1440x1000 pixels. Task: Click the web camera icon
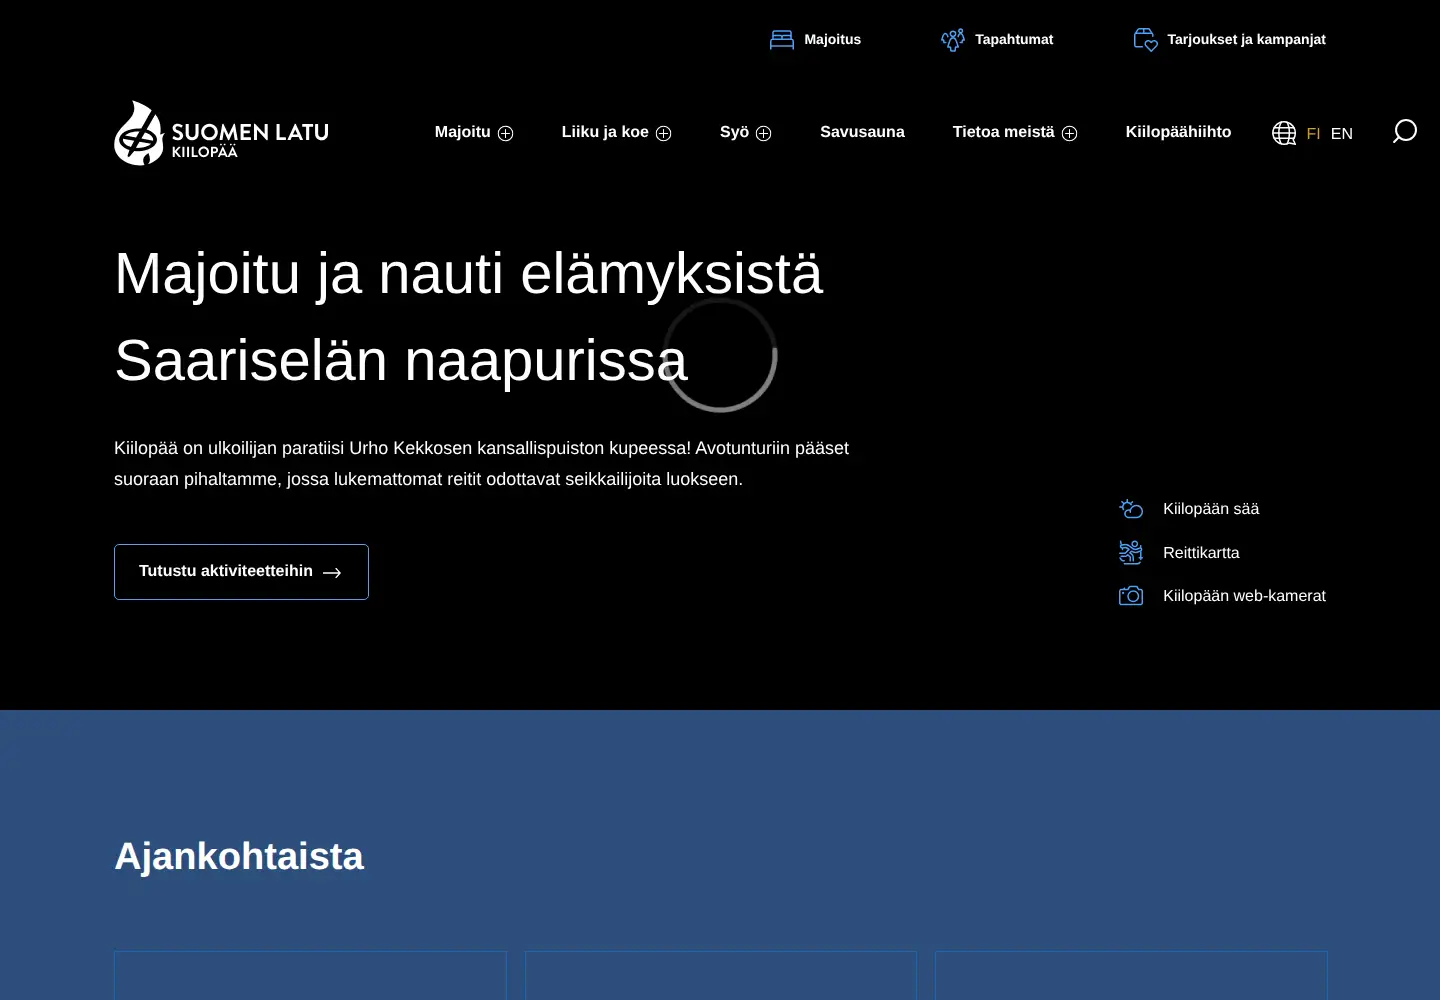[1131, 596]
